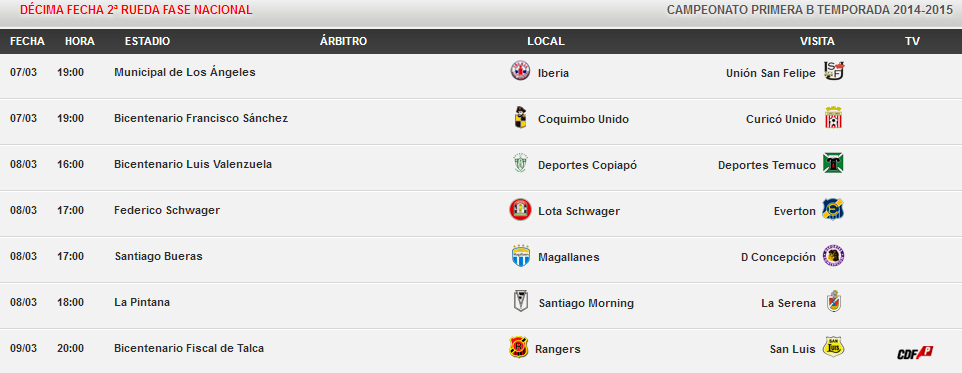Select the FECHA column header
Screen dimensions: 962x373
[28, 41]
